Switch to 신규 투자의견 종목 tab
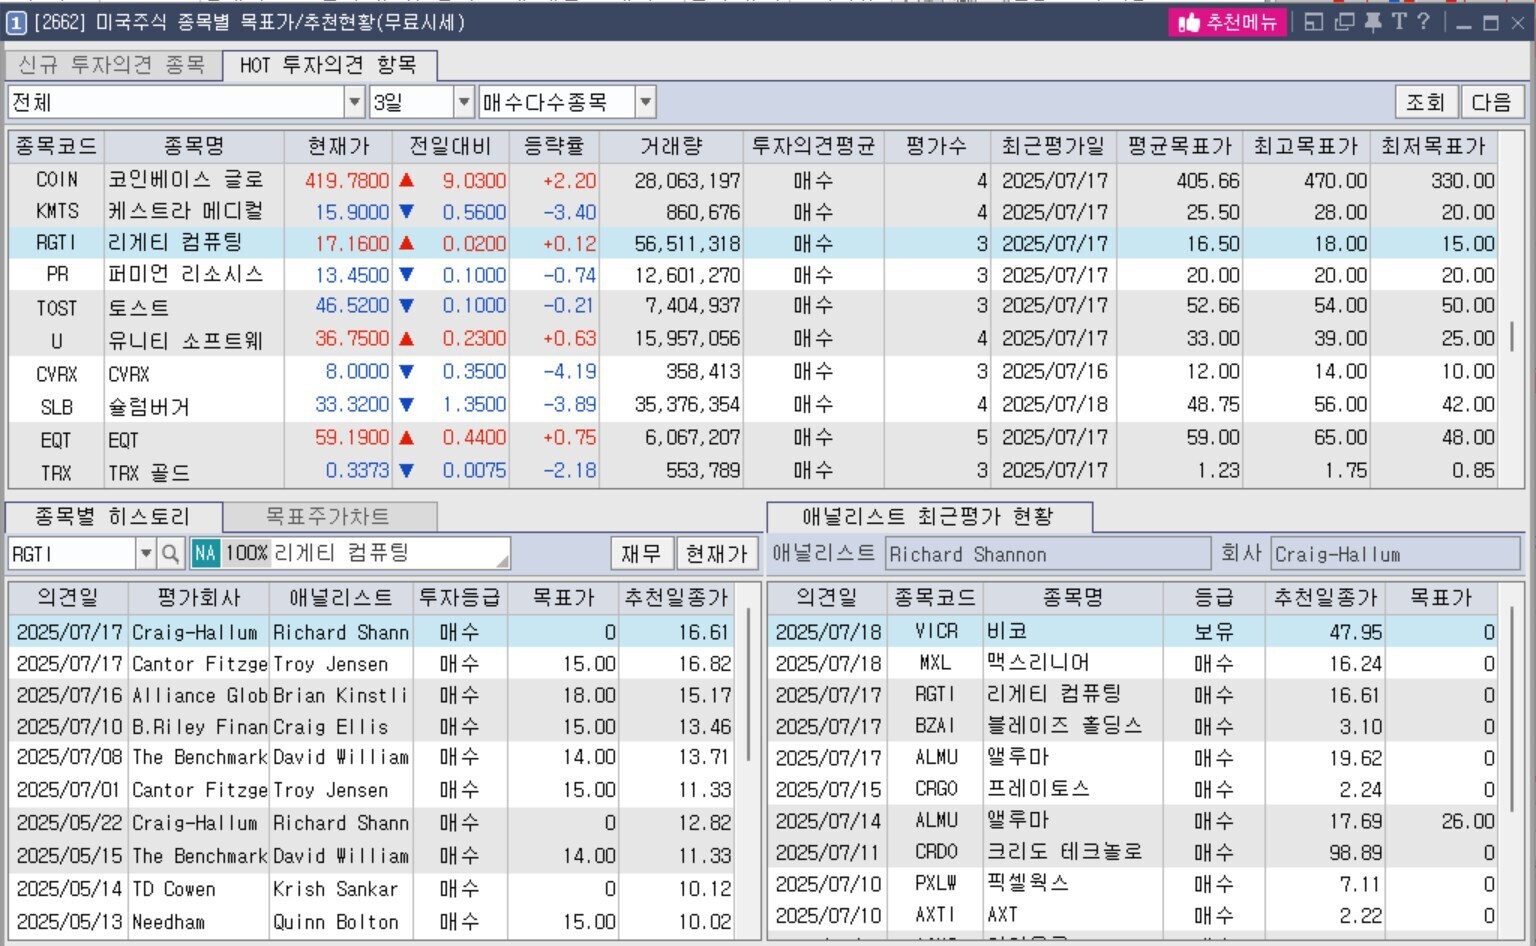 [112, 65]
